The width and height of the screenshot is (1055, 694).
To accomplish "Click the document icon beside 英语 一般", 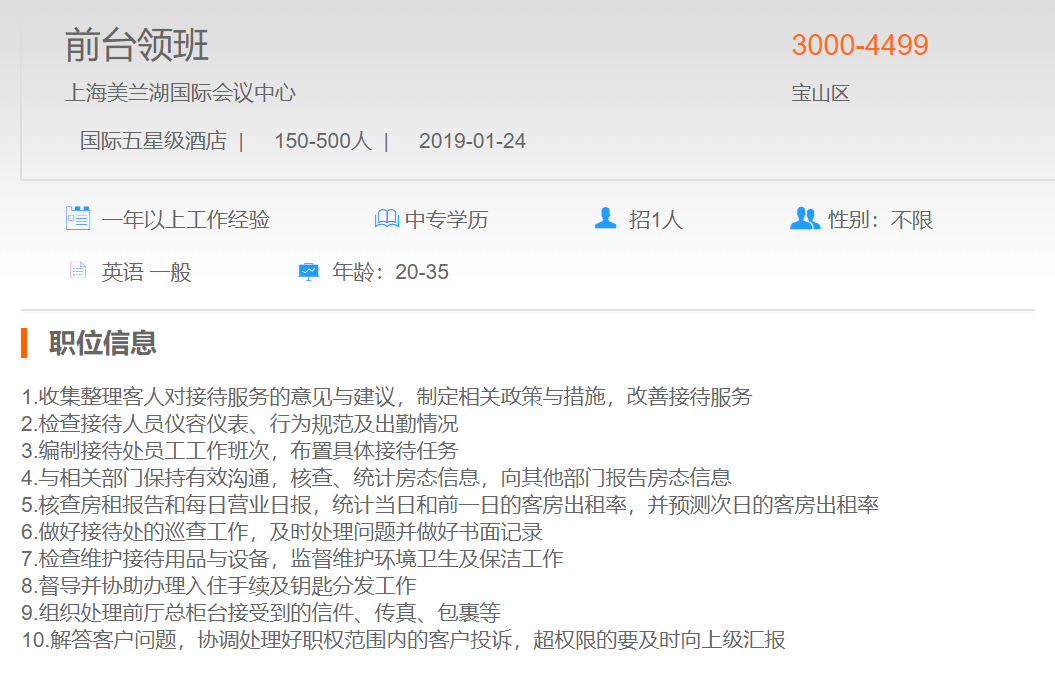I will tap(77, 271).
